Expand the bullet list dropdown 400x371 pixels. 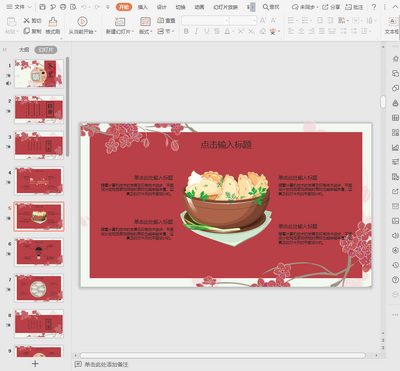(297, 21)
